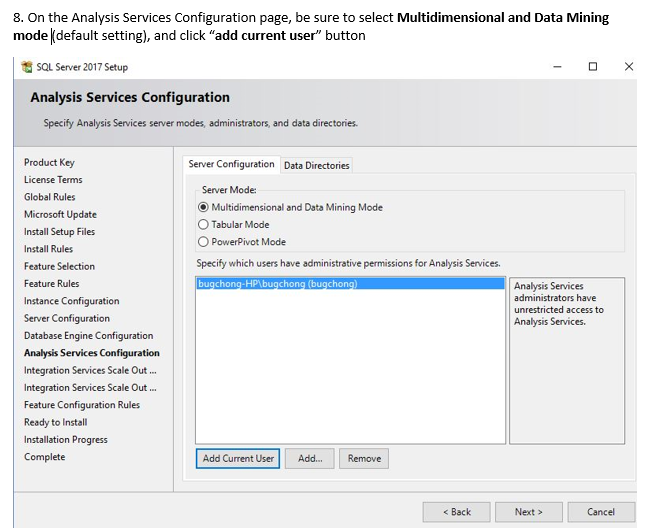Click Server Configuration step in sidebar
Image resolution: width=647 pixels, height=528 pixels.
[67, 318]
